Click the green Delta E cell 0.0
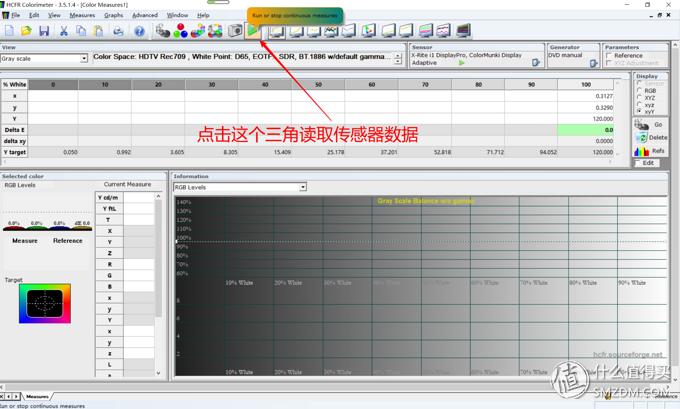 tap(585, 130)
